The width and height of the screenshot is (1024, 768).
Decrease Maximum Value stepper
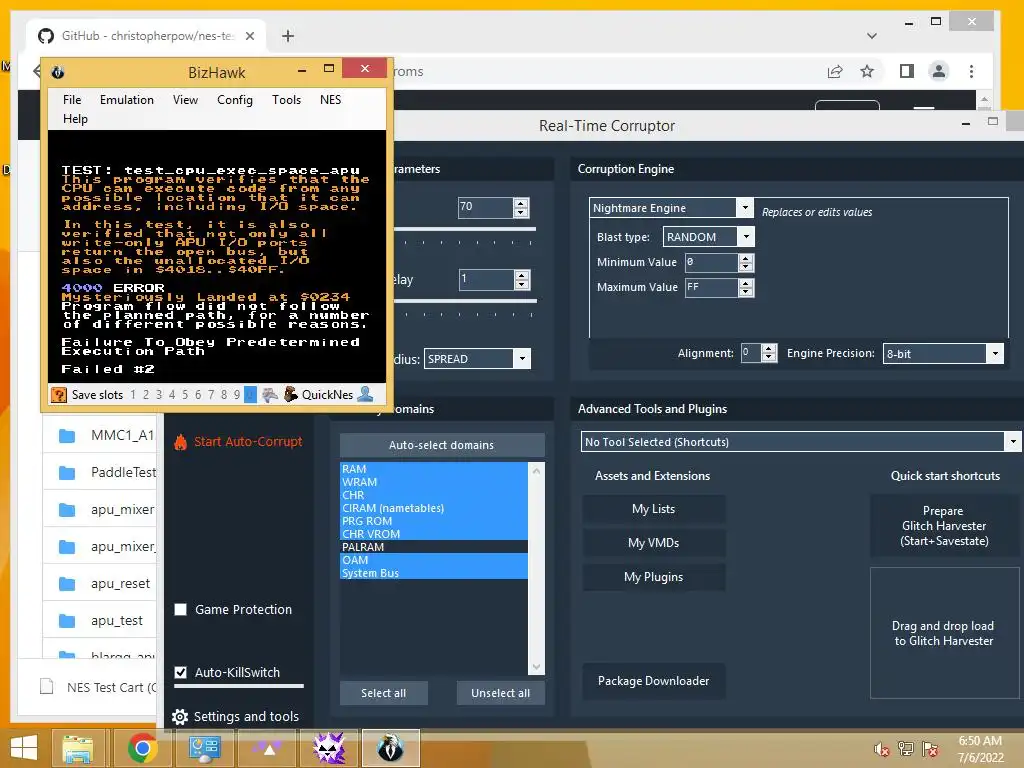[x=746, y=292]
